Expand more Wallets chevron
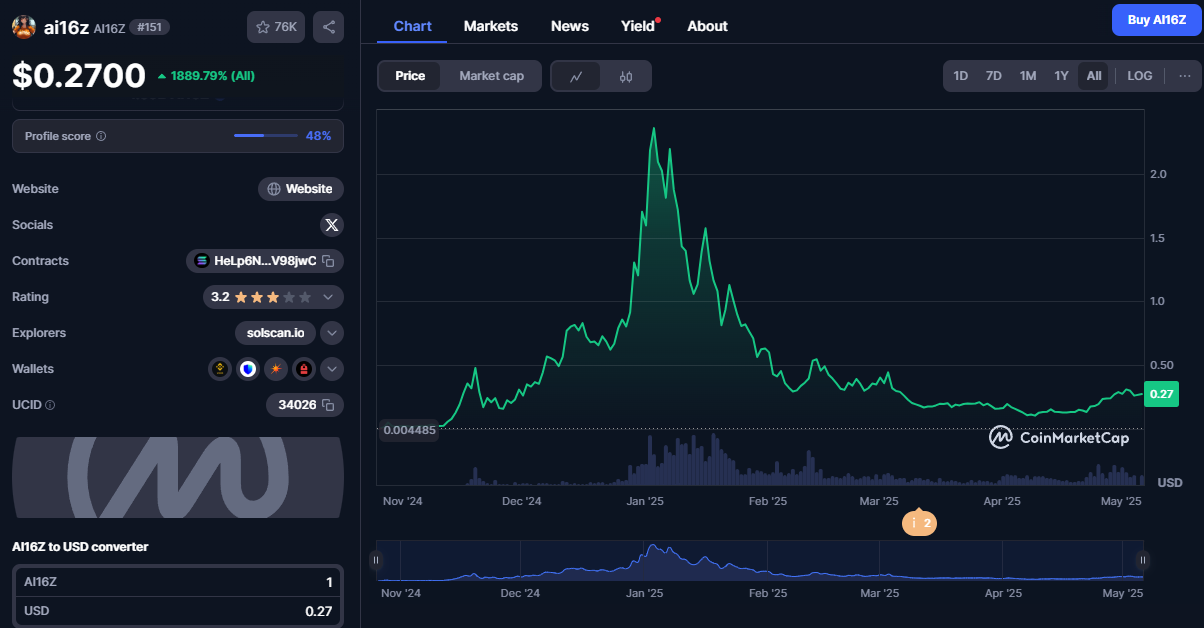 [x=332, y=369]
